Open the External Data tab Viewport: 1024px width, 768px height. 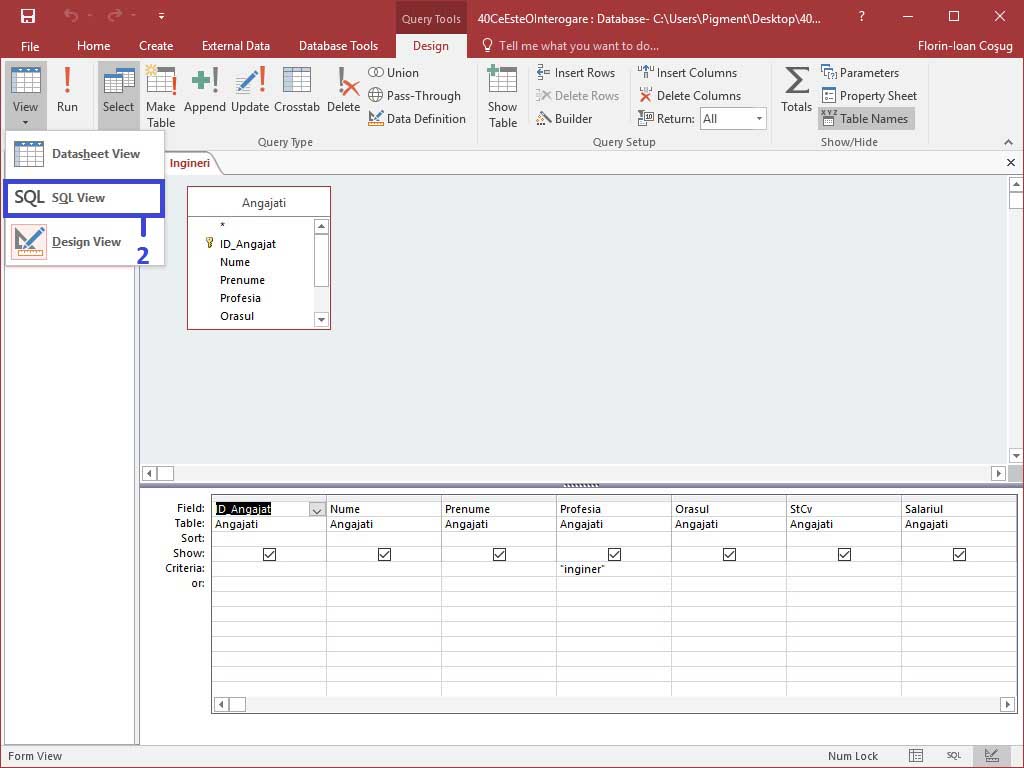[x=236, y=46]
